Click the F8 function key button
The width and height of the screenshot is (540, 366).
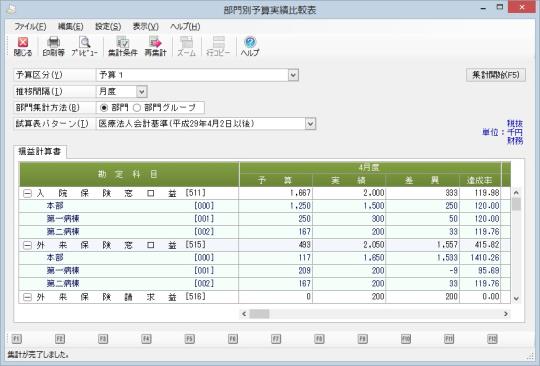click(319, 339)
